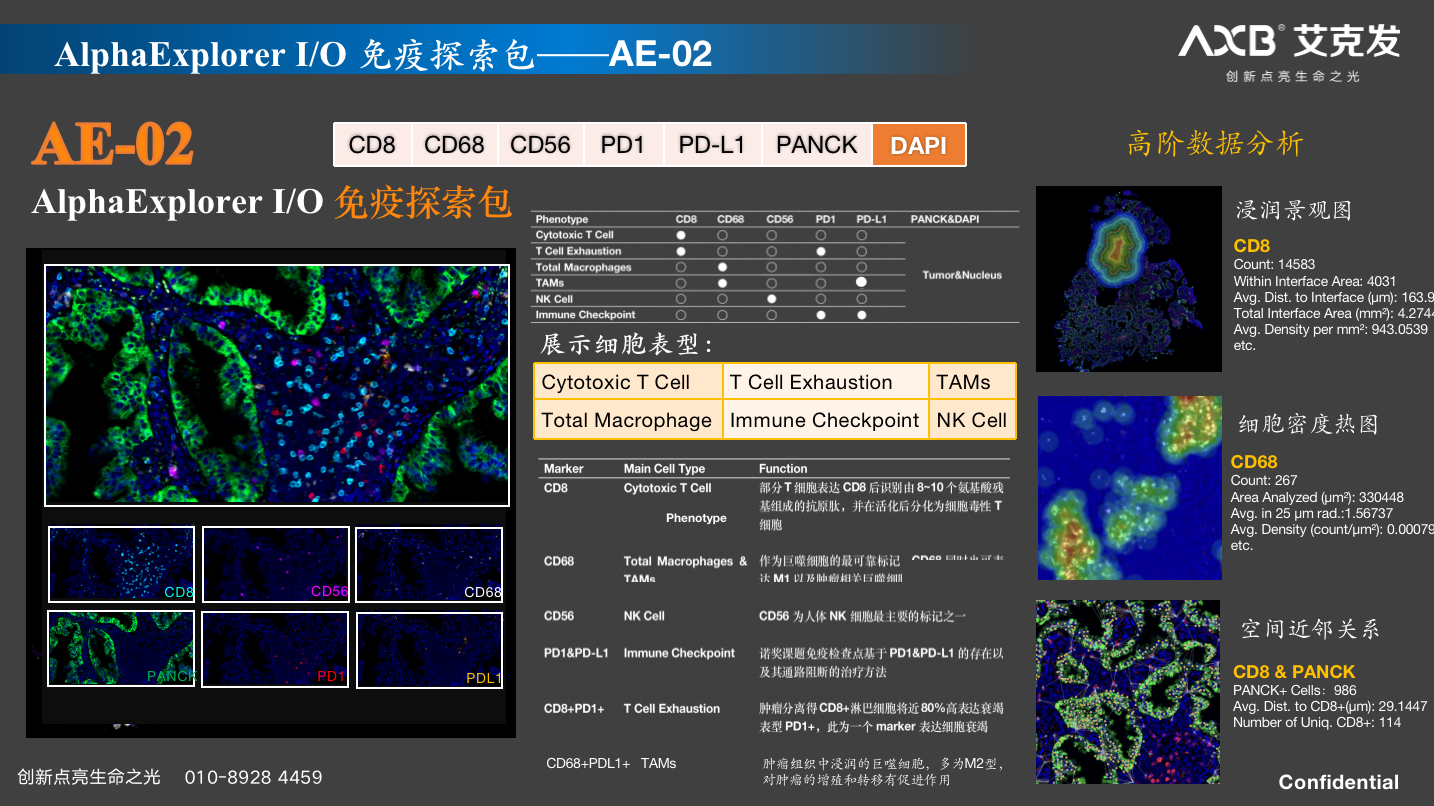The width and height of the screenshot is (1434, 806).
Task: Open the CD8 single-channel thumbnail
Action: [x=121, y=564]
